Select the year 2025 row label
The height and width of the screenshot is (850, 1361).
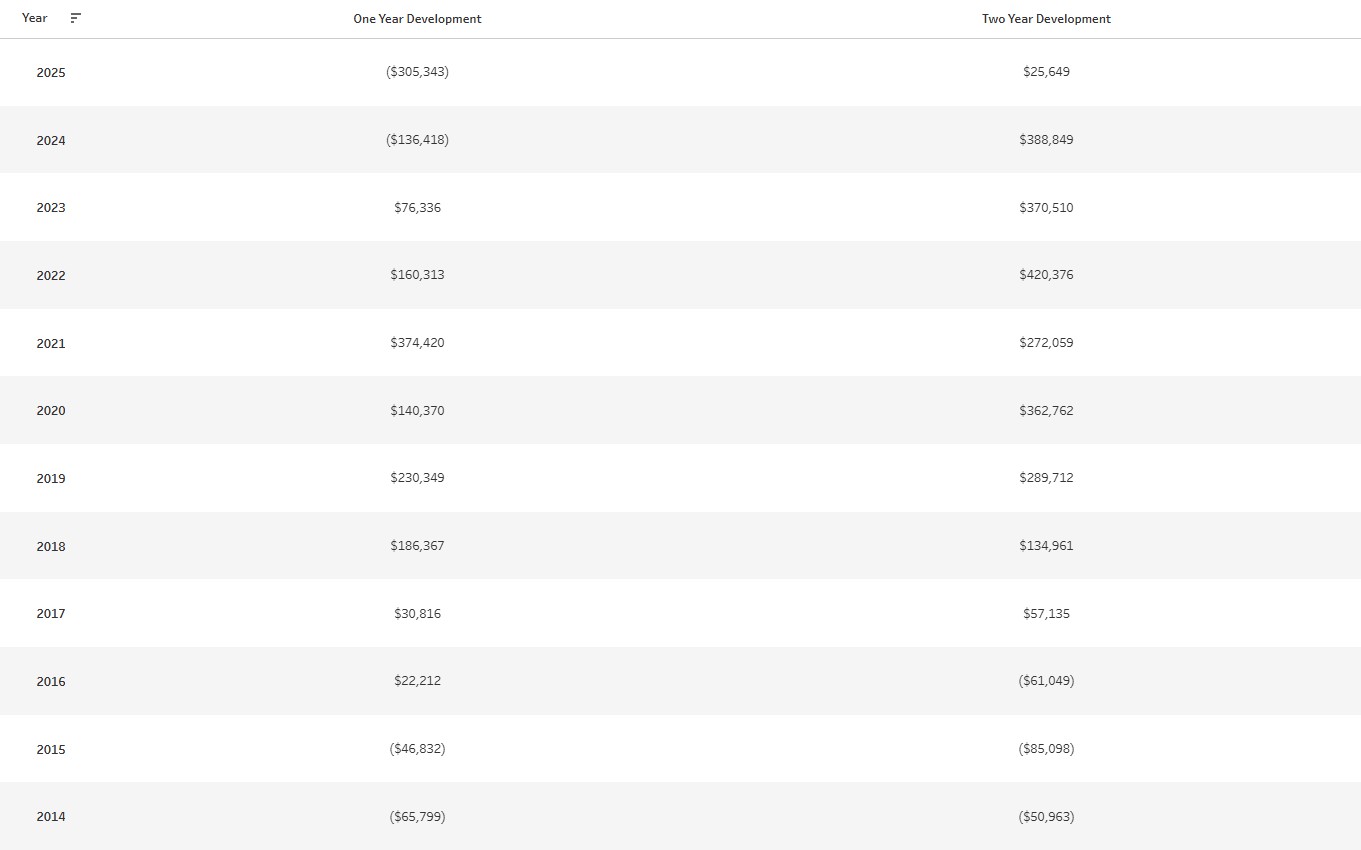click(x=51, y=73)
